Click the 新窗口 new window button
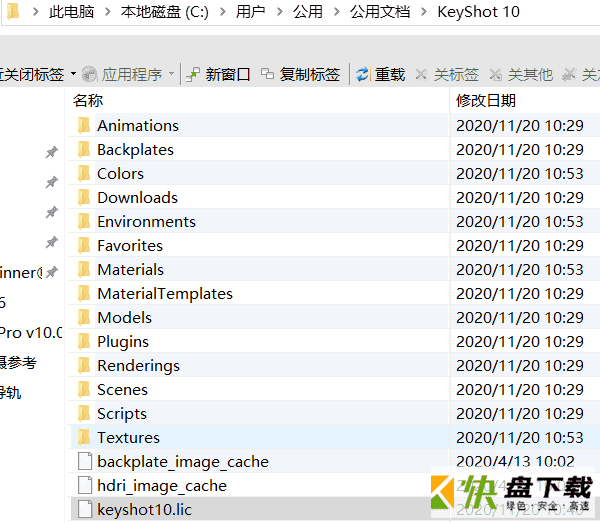This screenshot has height=523, width=600. (x=218, y=74)
